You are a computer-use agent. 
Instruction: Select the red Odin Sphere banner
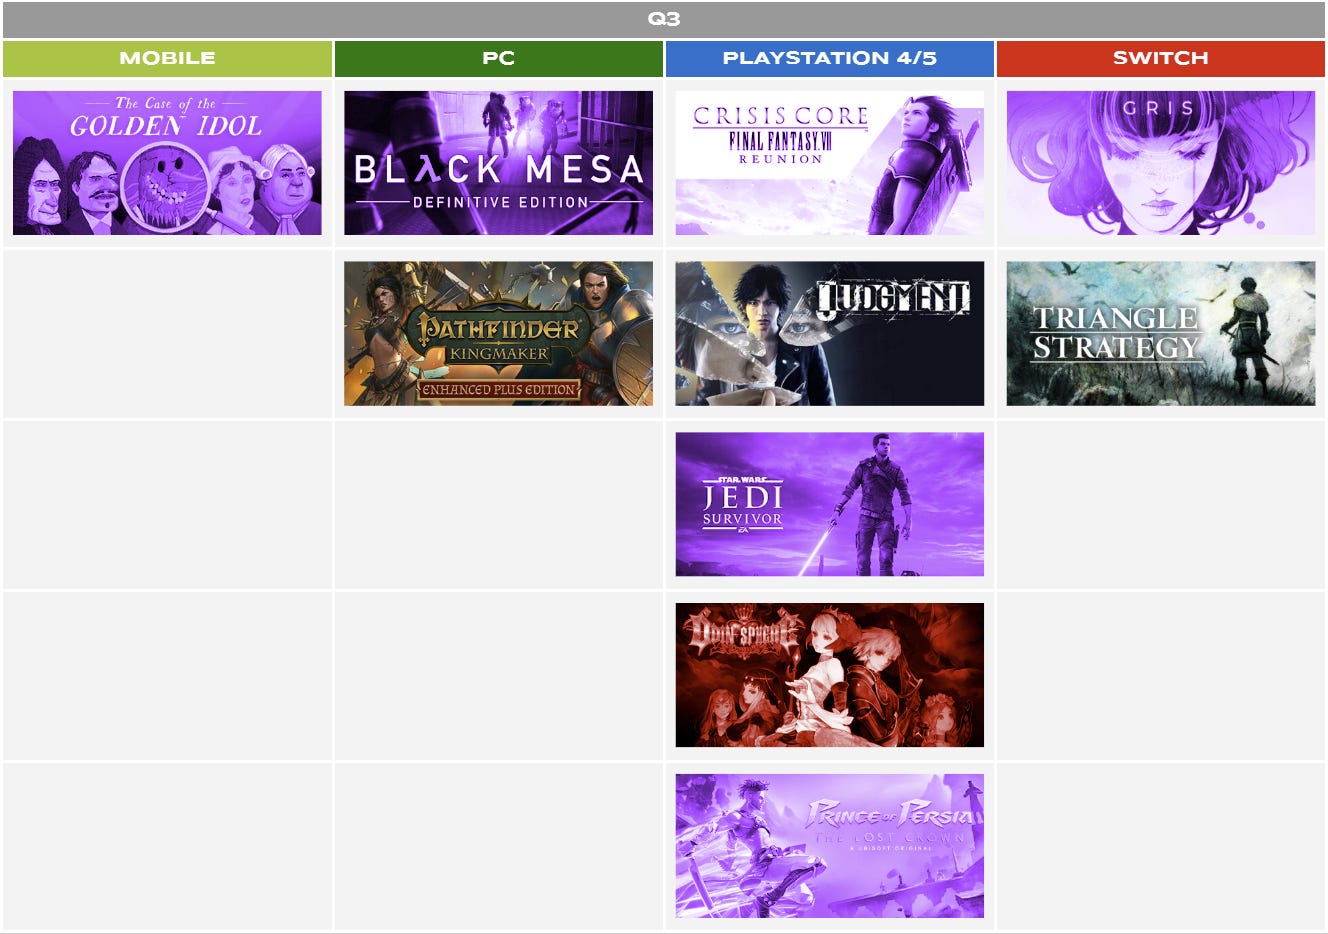pyautogui.click(x=829, y=675)
